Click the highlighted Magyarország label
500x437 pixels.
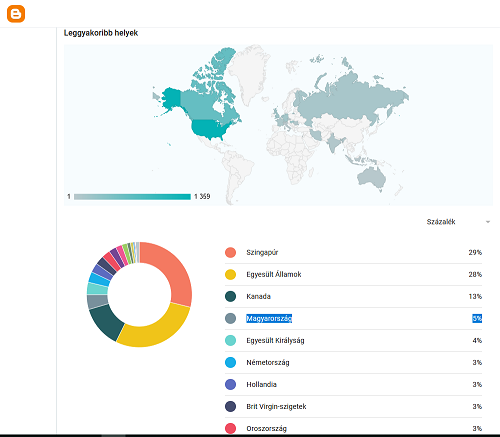tap(269, 319)
